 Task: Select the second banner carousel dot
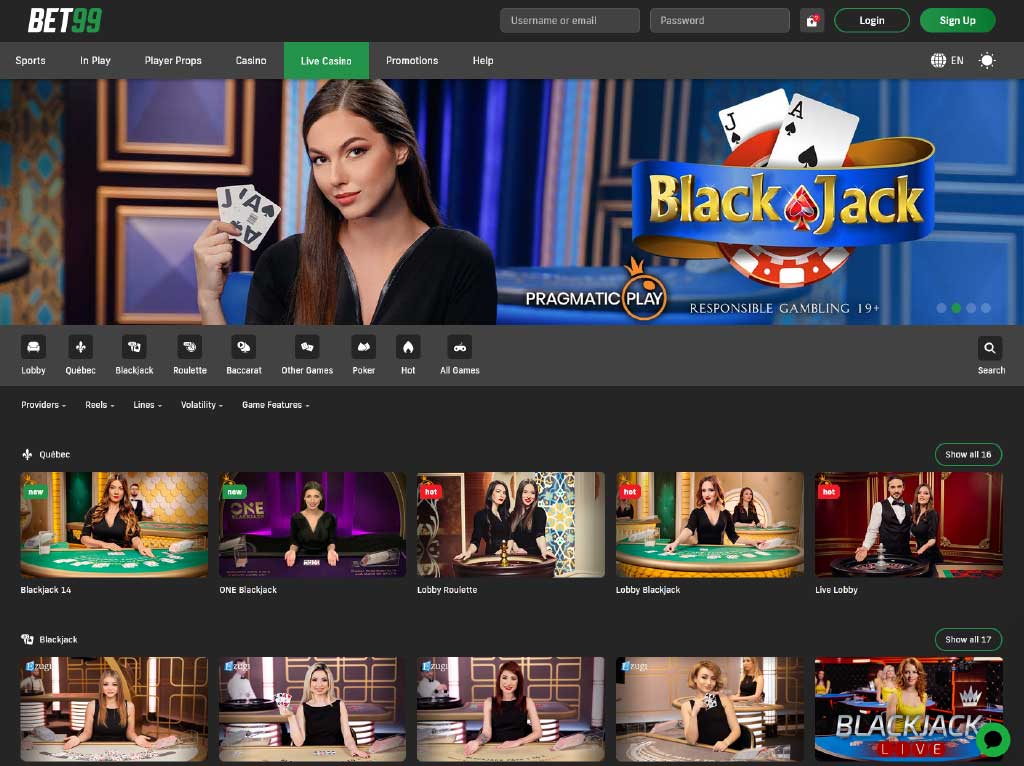tap(956, 308)
